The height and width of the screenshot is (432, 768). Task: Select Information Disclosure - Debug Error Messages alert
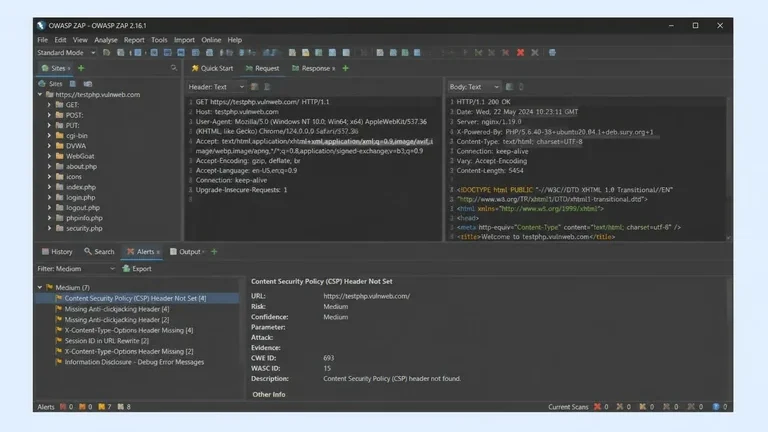(x=134, y=362)
